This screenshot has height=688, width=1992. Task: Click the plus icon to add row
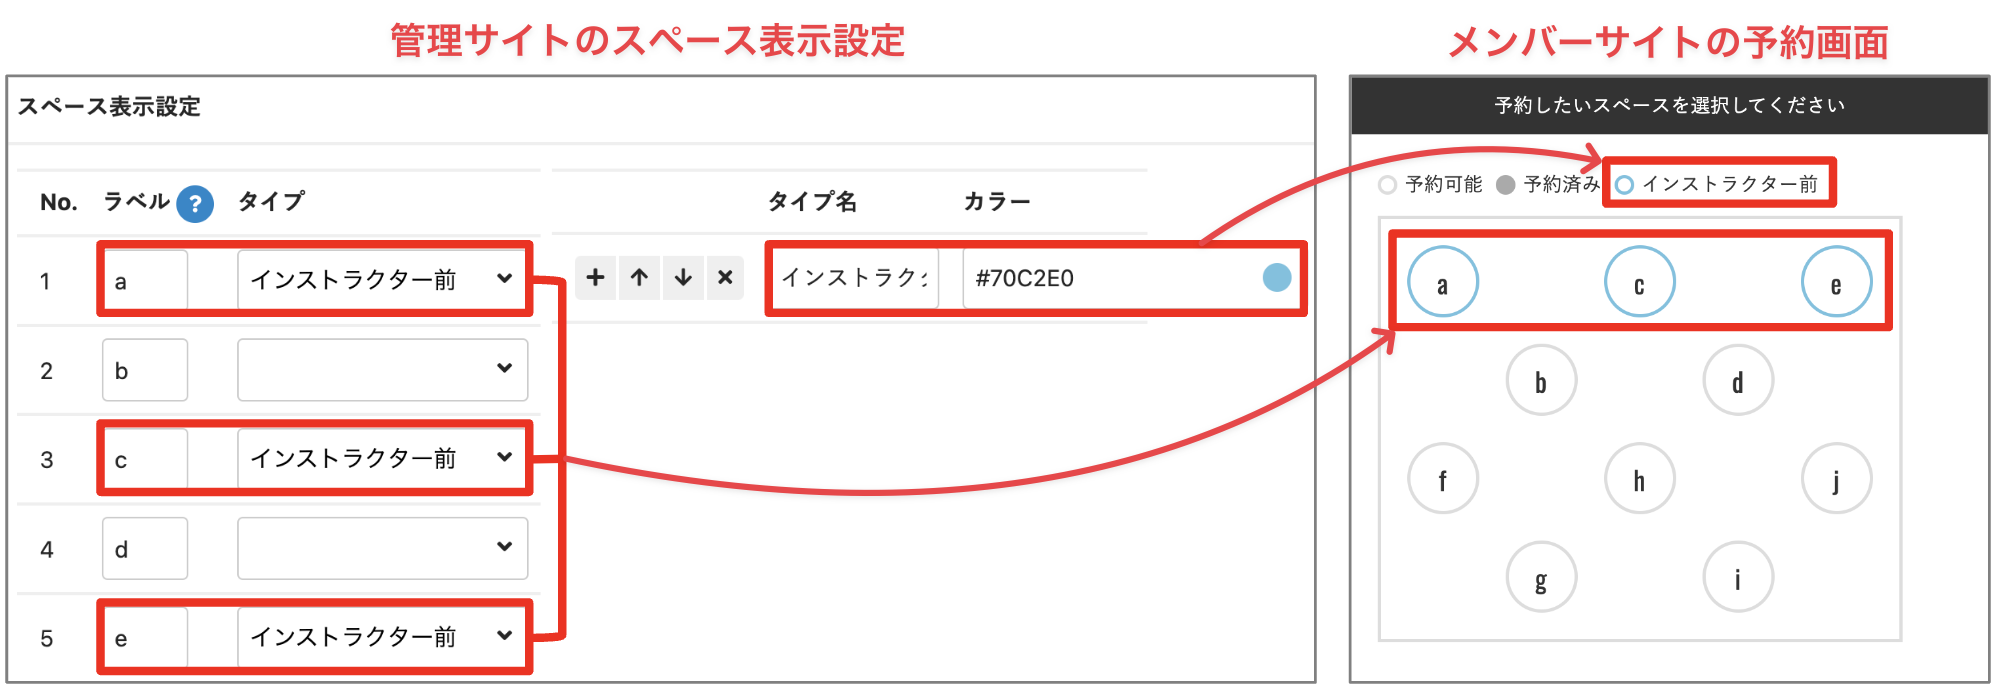pyautogui.click(x=595, y=278)
